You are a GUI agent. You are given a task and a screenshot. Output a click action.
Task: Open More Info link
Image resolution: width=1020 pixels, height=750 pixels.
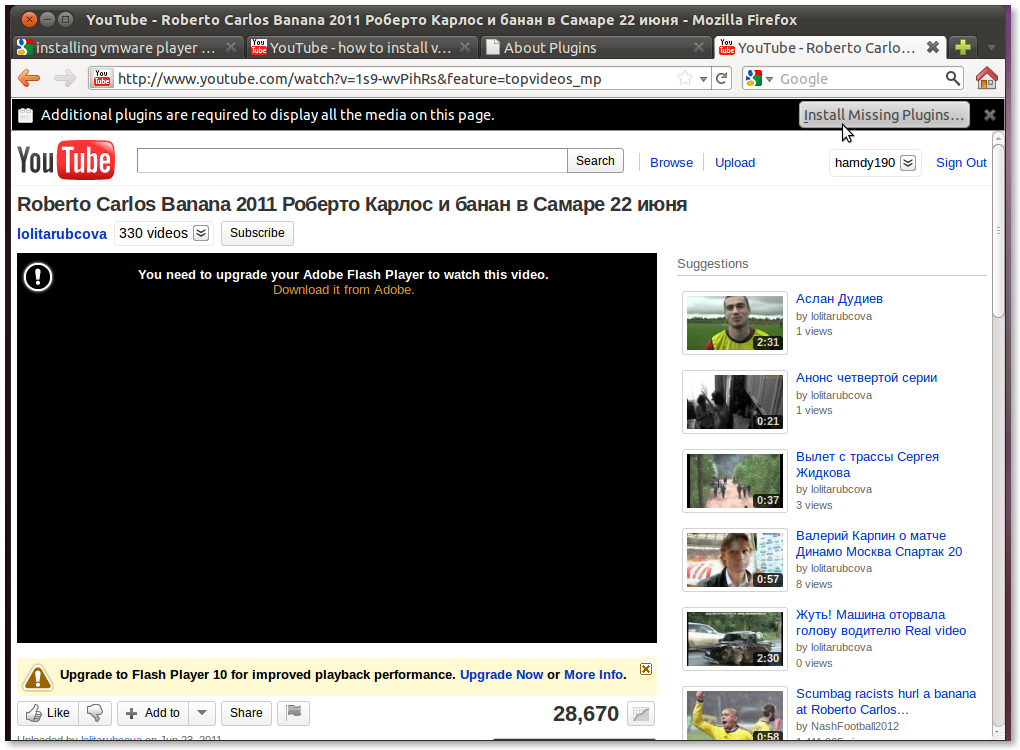593,675
